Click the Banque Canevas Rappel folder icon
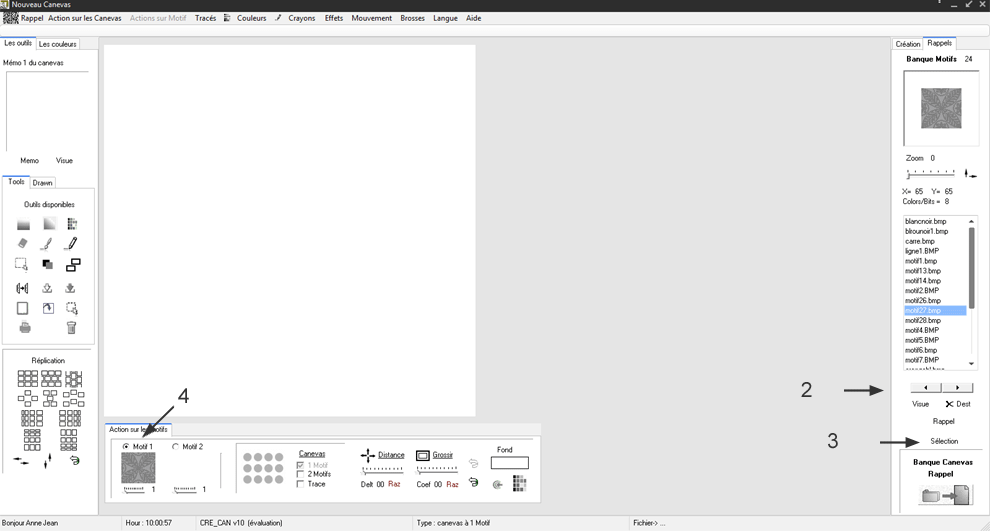 (942, 495)
